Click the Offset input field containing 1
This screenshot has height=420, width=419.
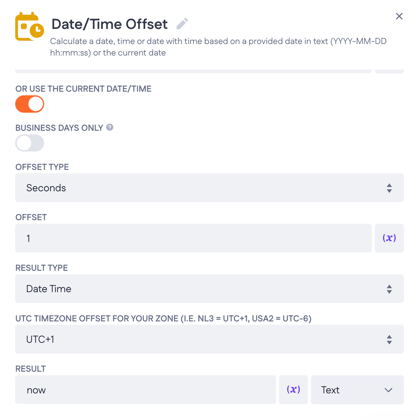click(193, 238)
